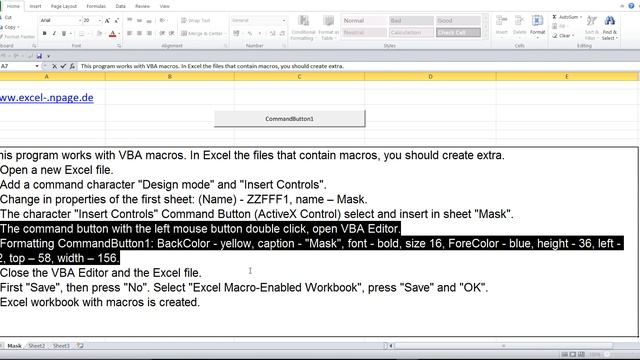Click the Save icon in quick access toolbar
This screenshot has width=640, height=360.
39,56
